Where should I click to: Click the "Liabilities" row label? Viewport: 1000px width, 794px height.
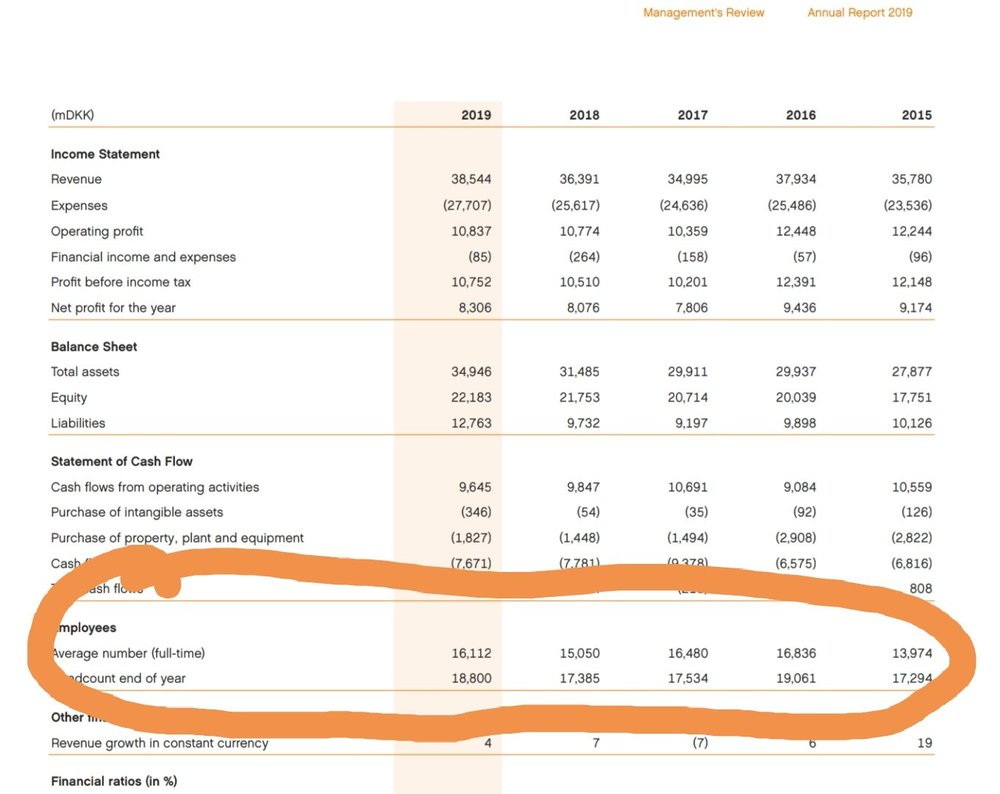coord(78,423)
